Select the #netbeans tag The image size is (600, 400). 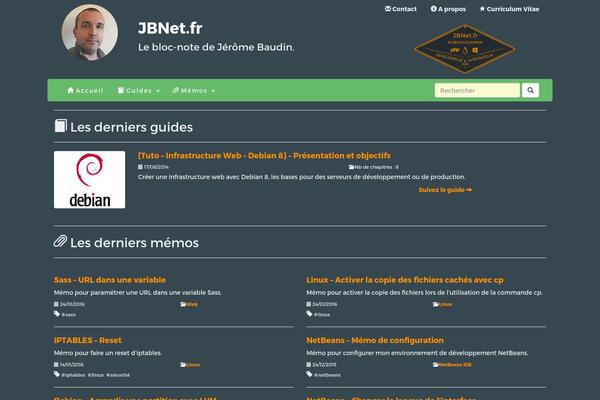pos(327,375)
